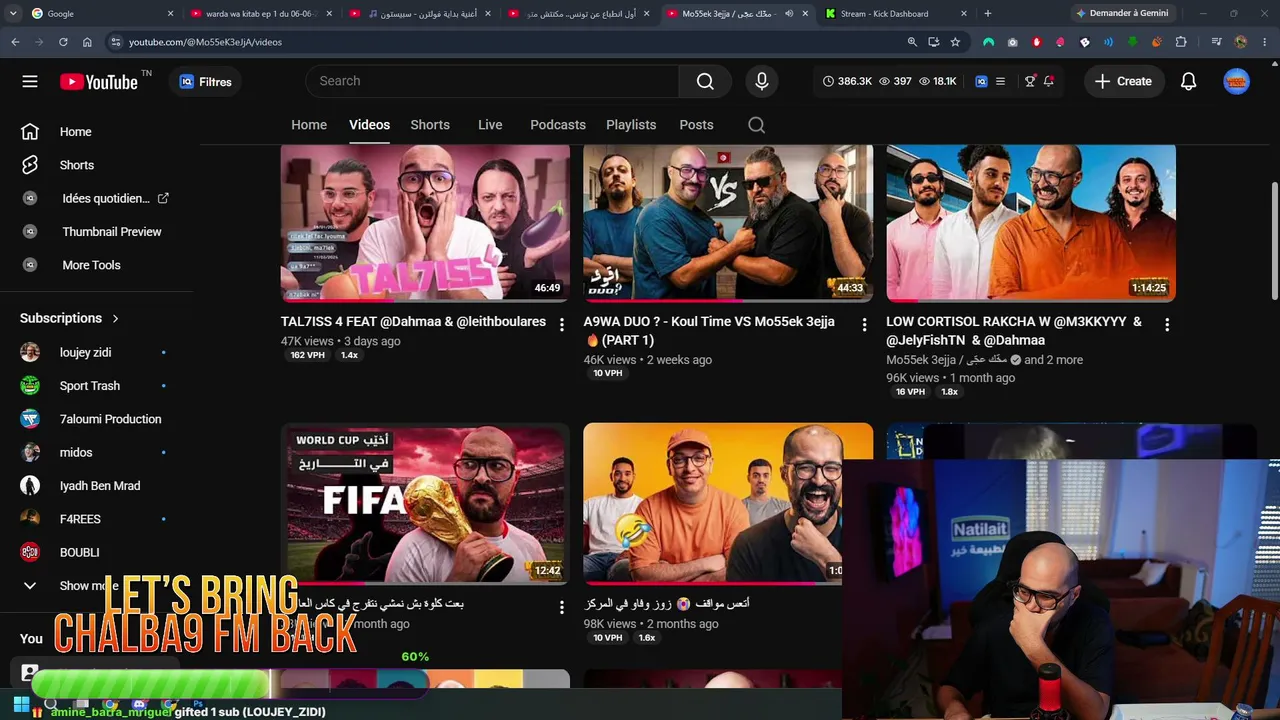Start voice search with the microphone icon
This screenshot has width=1280, height=720.
(762, 81)
